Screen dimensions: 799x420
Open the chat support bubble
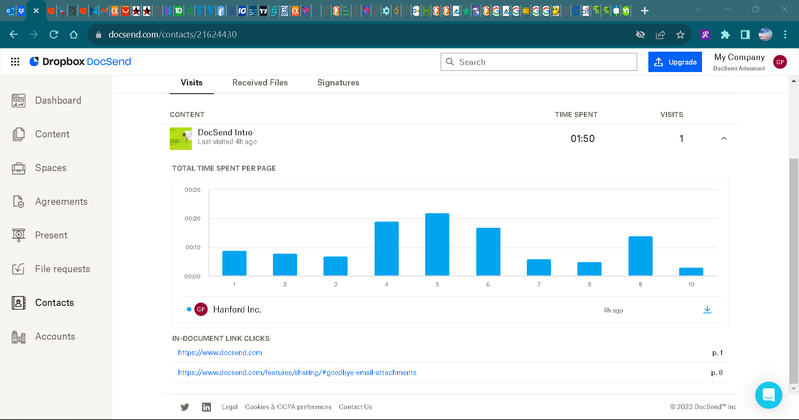tap(768, 395)
